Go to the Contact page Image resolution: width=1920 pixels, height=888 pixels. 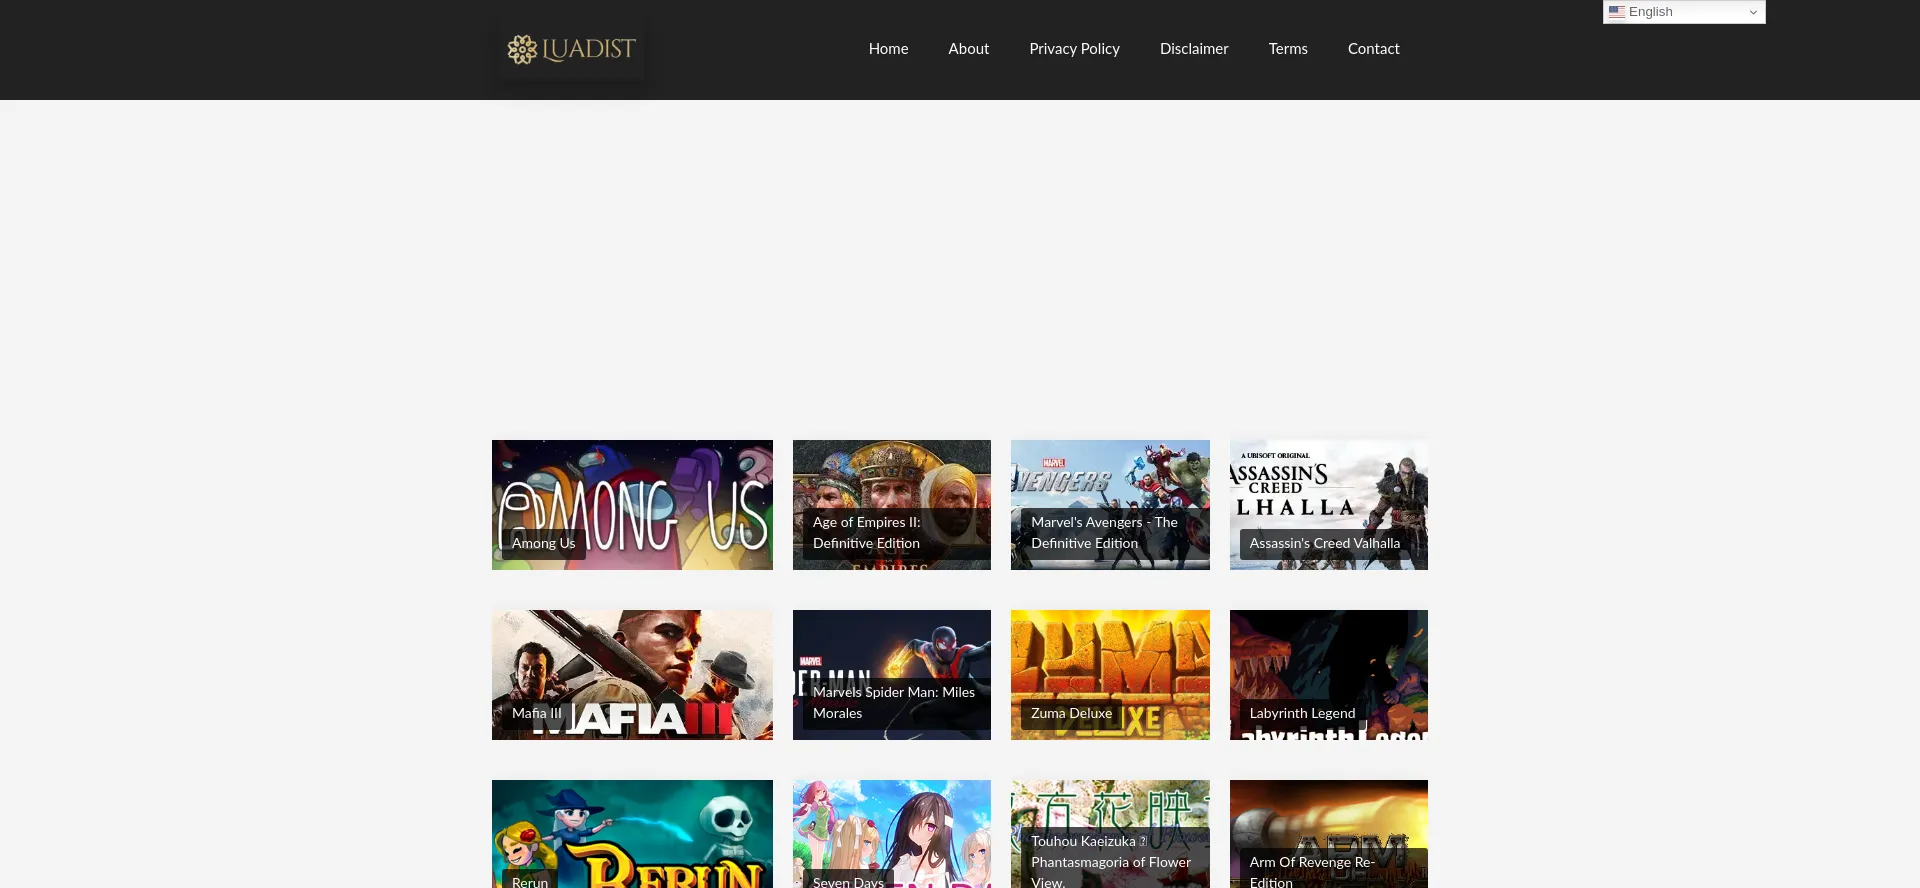tap(1373, 49)
